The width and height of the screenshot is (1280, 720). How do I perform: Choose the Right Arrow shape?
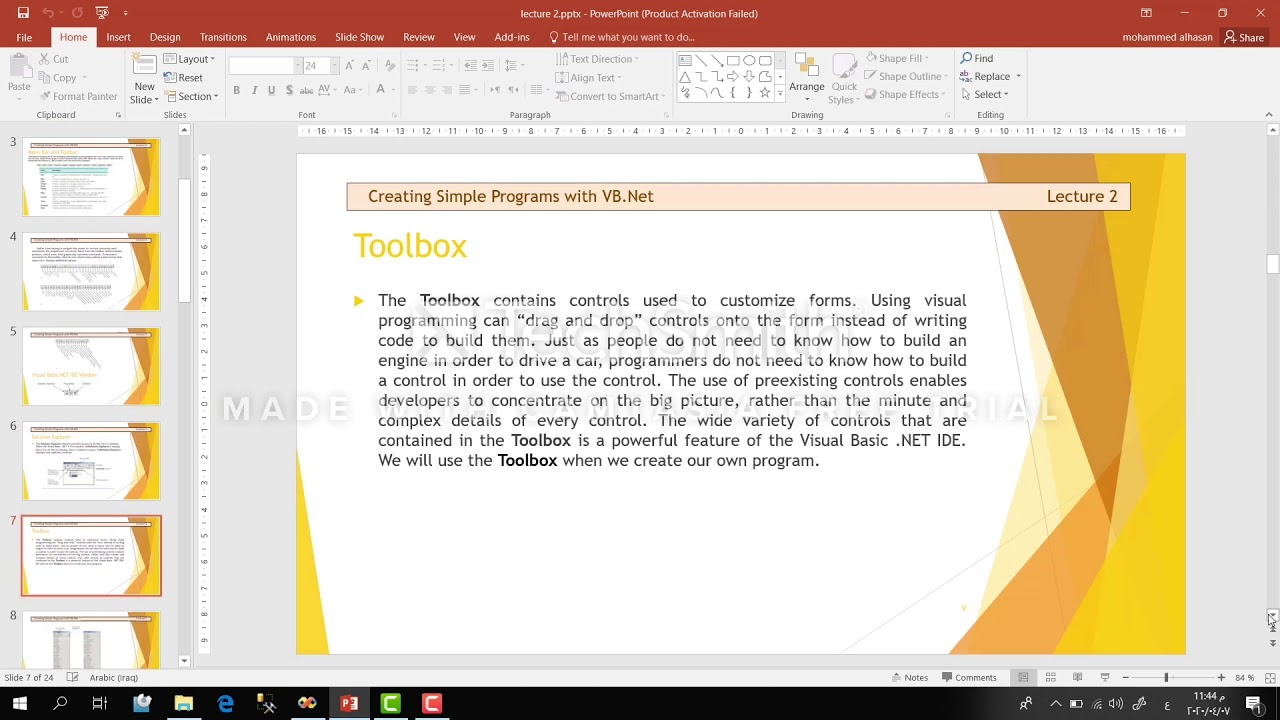733,77
